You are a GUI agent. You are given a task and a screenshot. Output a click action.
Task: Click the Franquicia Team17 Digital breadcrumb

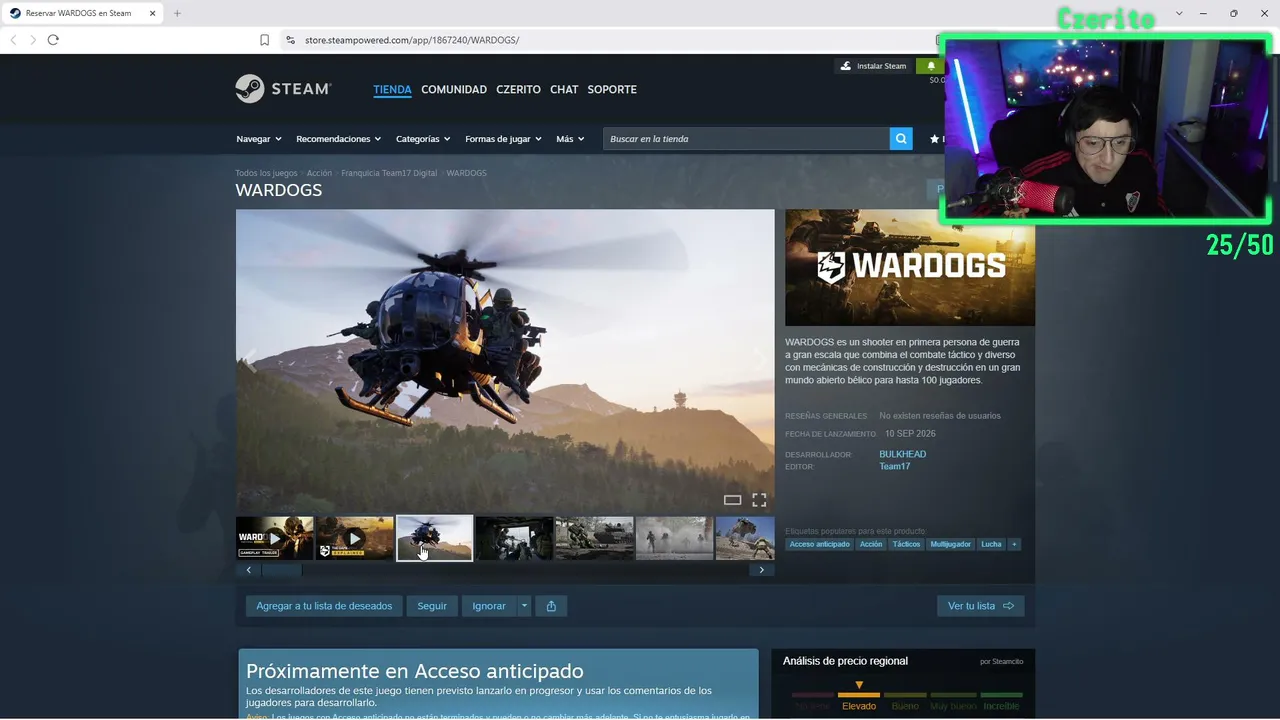(389, 173)
